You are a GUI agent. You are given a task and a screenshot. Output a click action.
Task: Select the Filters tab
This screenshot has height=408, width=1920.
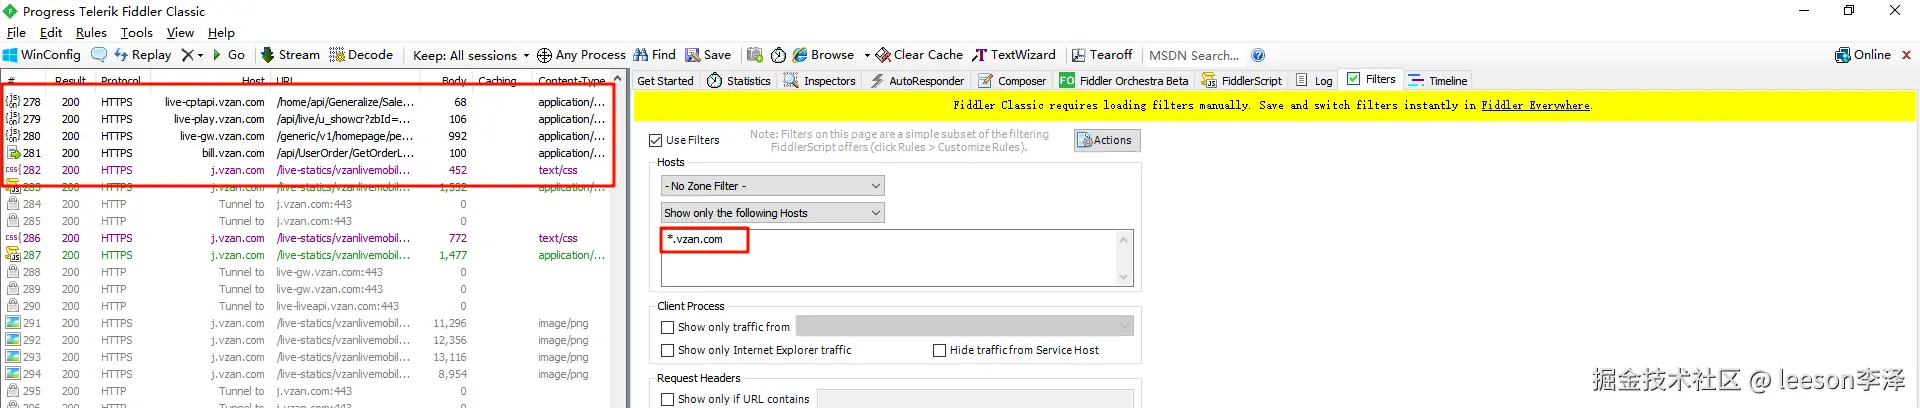[1371, 79]
